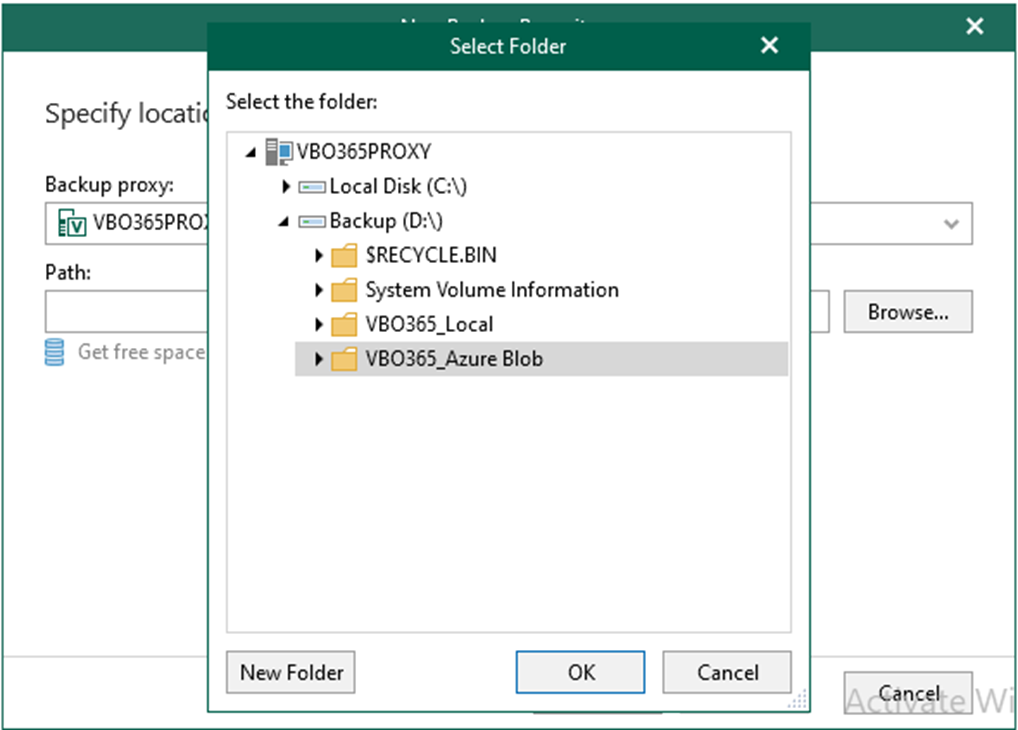
Task: Click the VBO365PROXY computer icon
Action: click(279, 152)
